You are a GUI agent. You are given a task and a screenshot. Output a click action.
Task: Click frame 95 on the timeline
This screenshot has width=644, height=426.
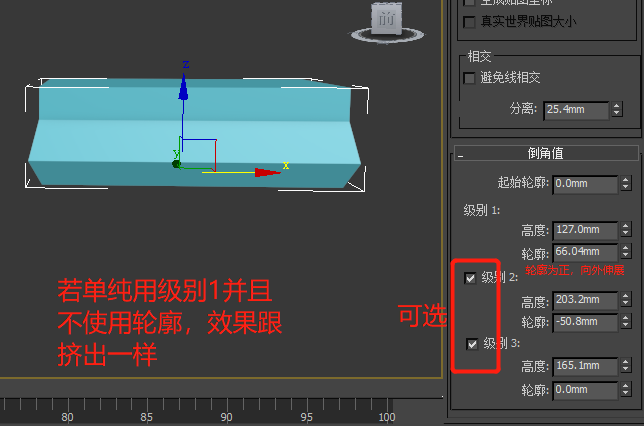(306, 417)
